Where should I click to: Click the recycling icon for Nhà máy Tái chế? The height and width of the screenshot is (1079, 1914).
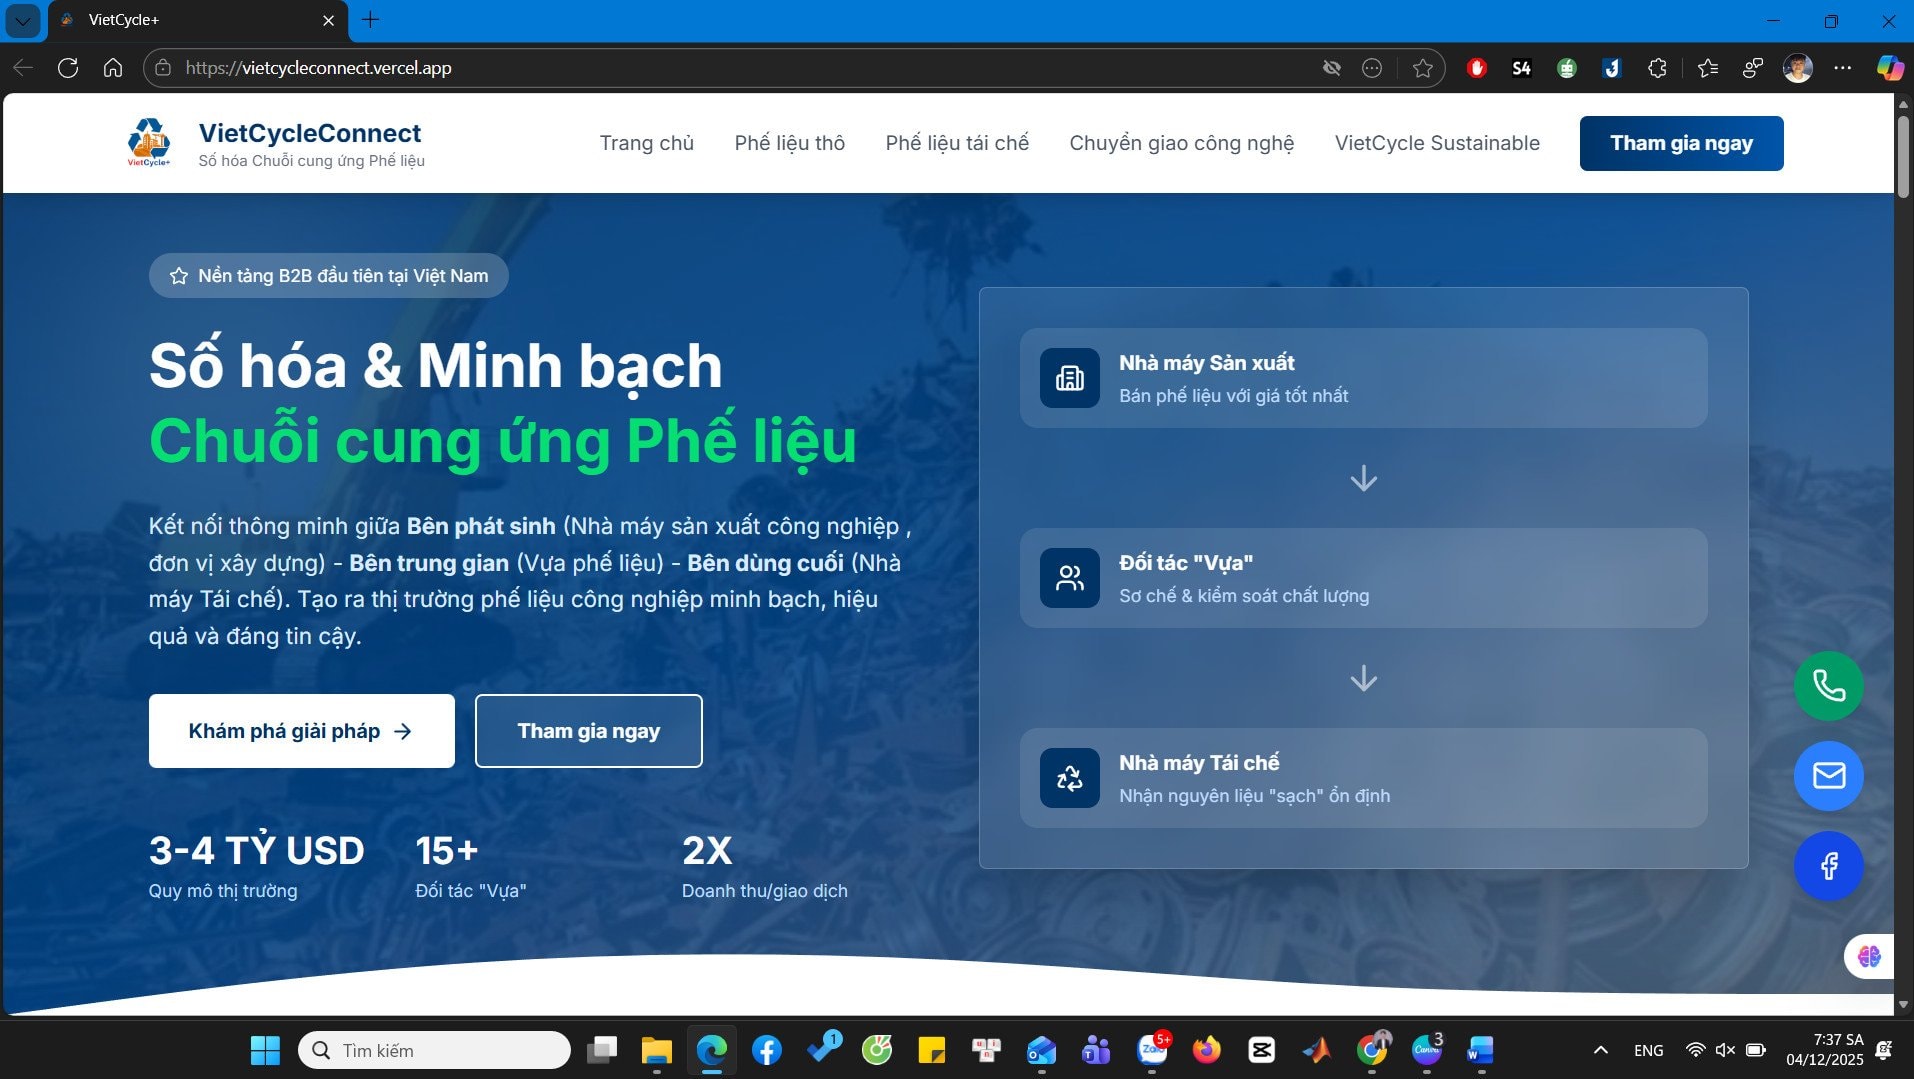click(1069, 778)
